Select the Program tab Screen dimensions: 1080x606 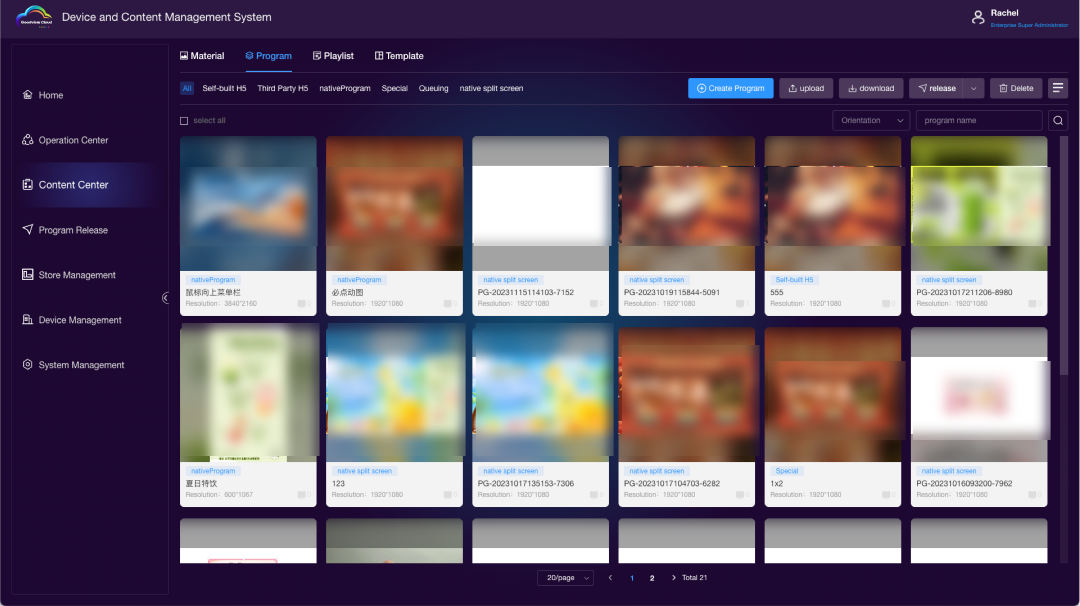coord(269,56)
